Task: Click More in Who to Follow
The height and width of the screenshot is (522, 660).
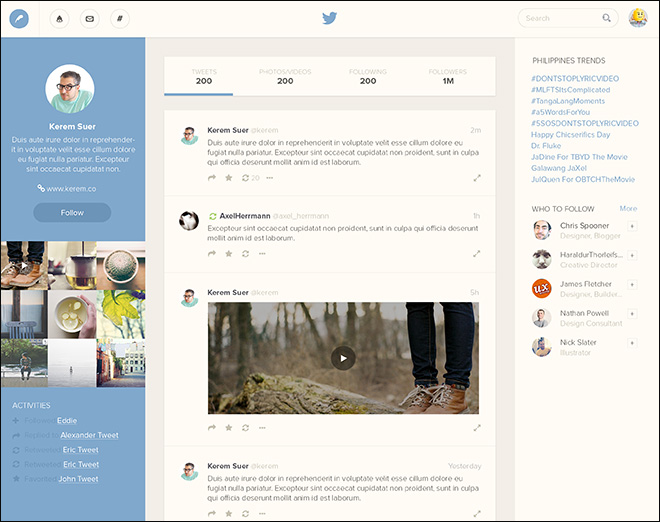Action: (628, 208)
